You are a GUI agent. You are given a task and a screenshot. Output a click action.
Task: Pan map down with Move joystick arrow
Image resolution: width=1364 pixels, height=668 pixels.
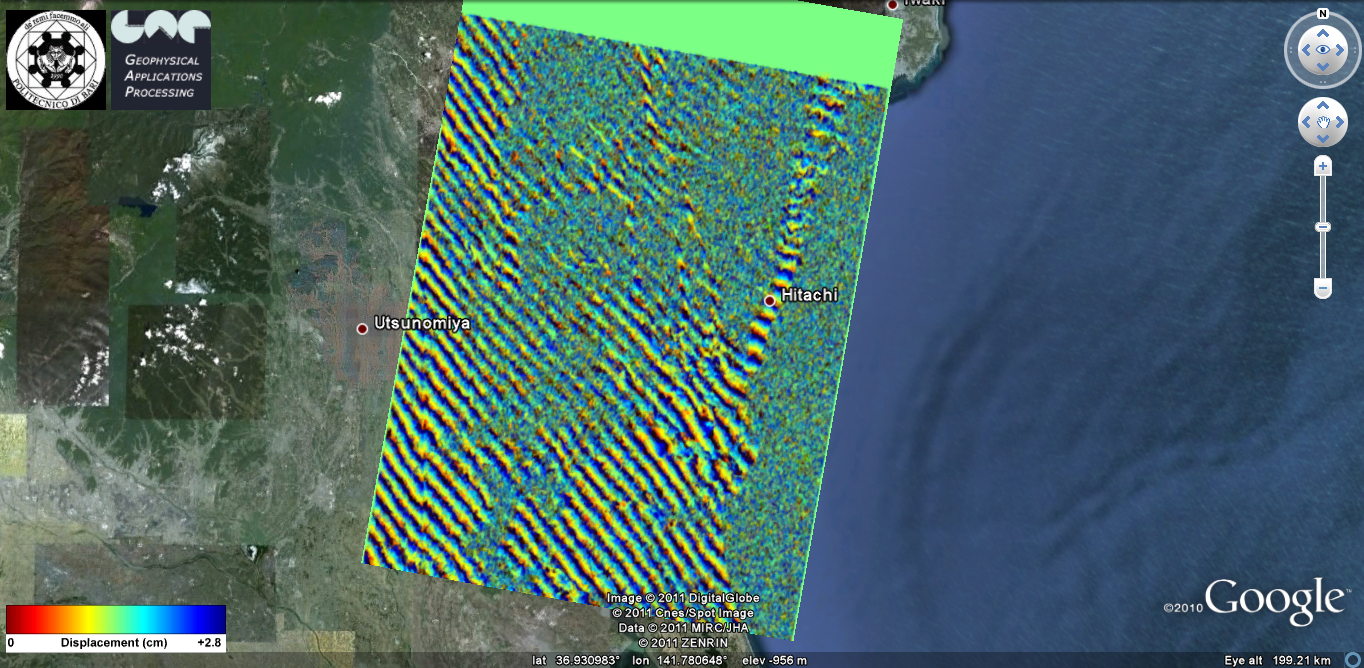coord(1322,140)
